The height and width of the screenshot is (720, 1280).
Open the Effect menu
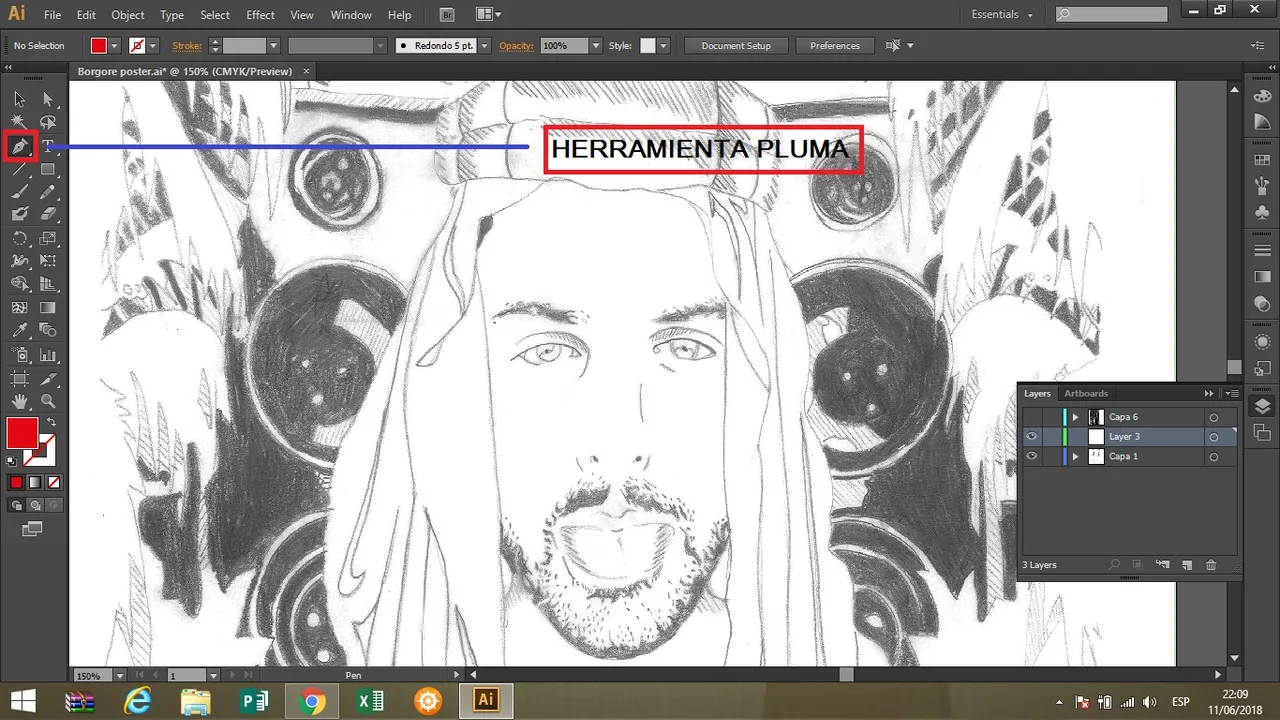click(260, 15)
